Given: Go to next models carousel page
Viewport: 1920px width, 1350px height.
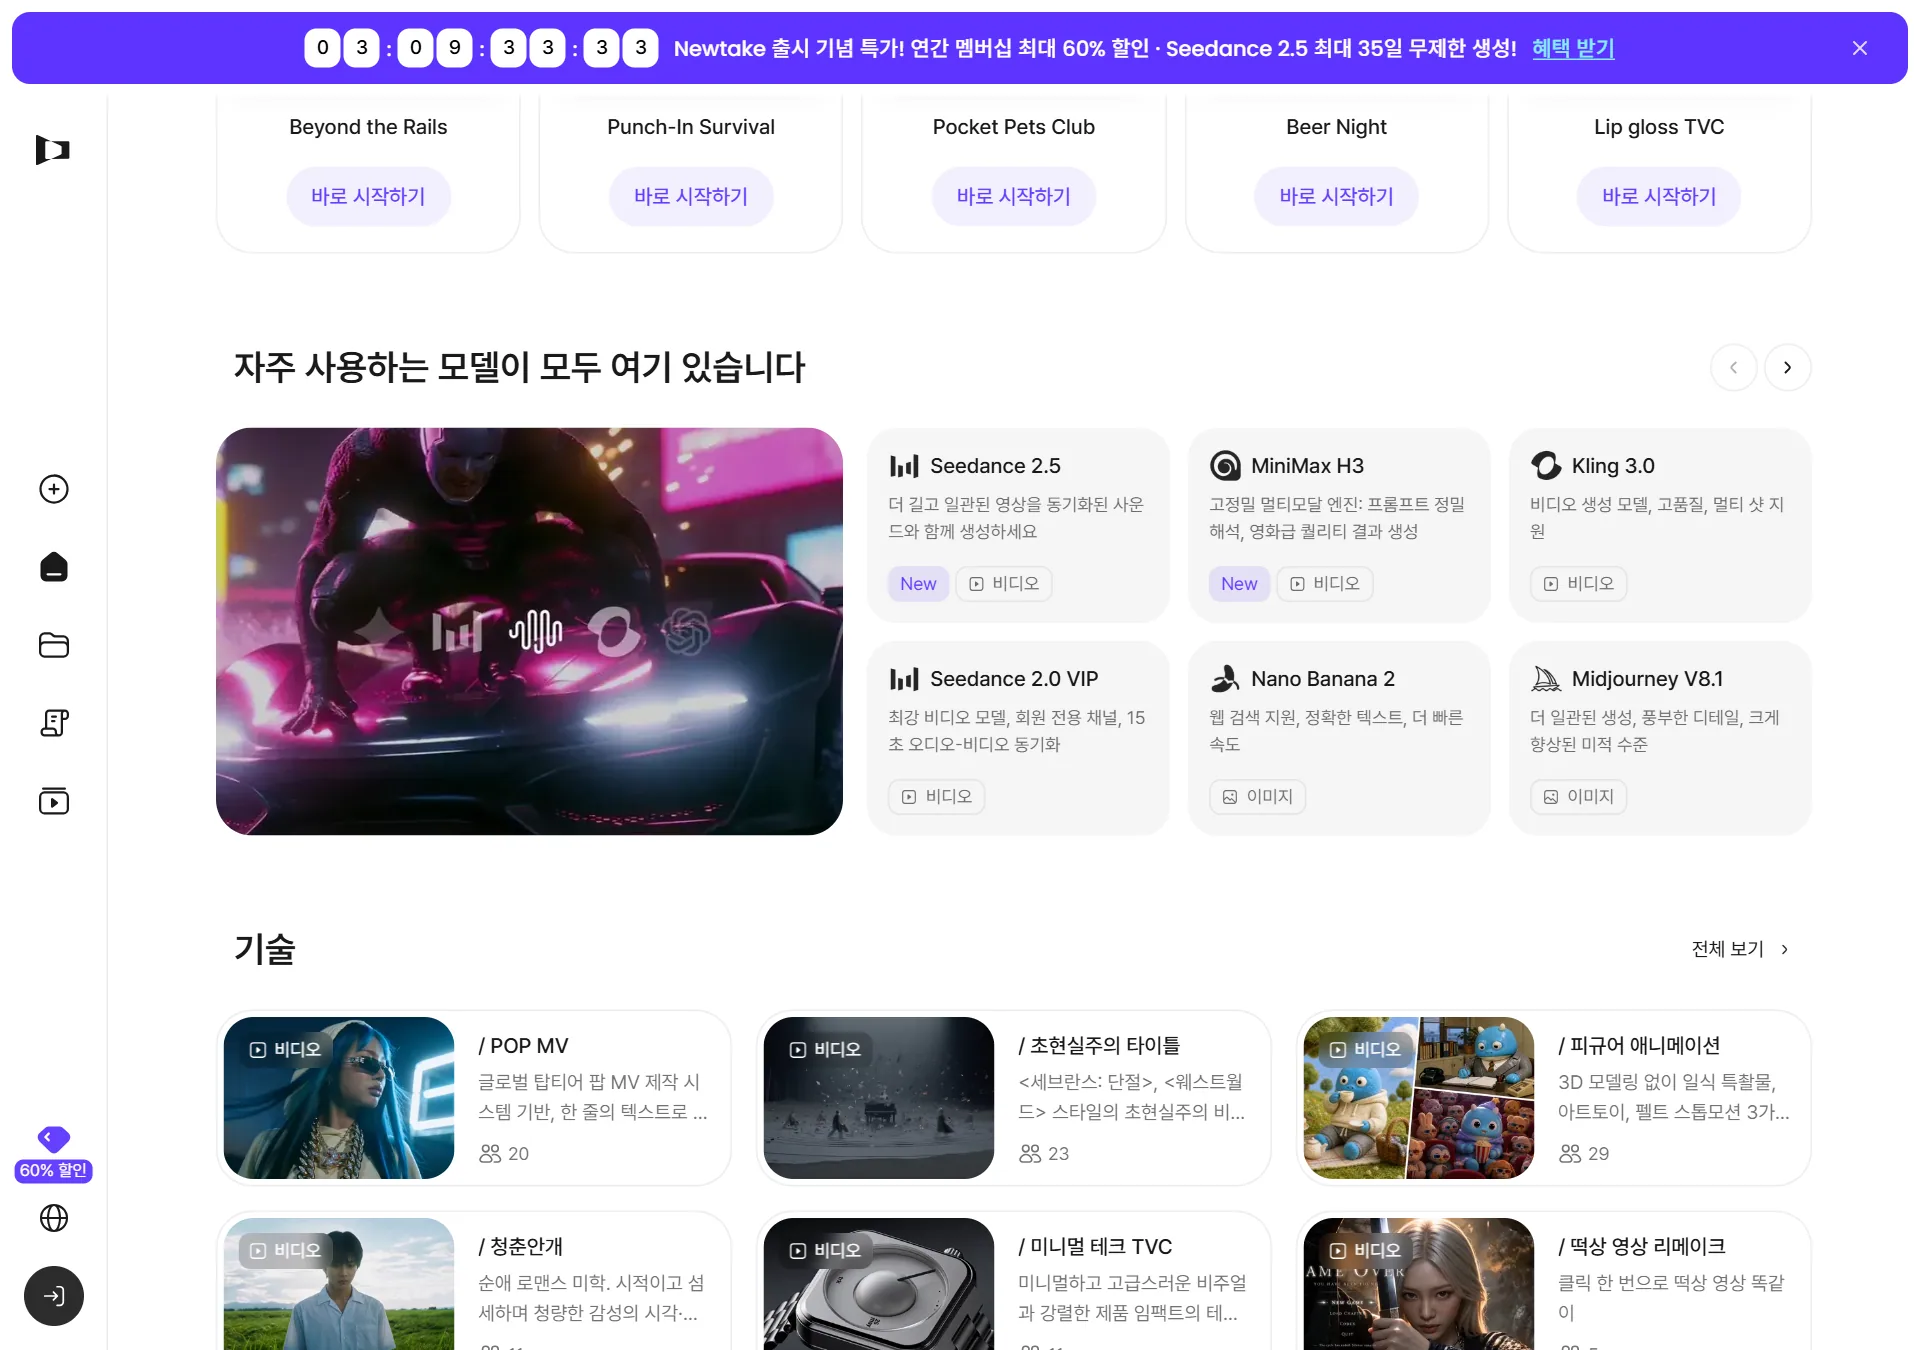Looking at the screenshot, I should [x=1788, y=368].
